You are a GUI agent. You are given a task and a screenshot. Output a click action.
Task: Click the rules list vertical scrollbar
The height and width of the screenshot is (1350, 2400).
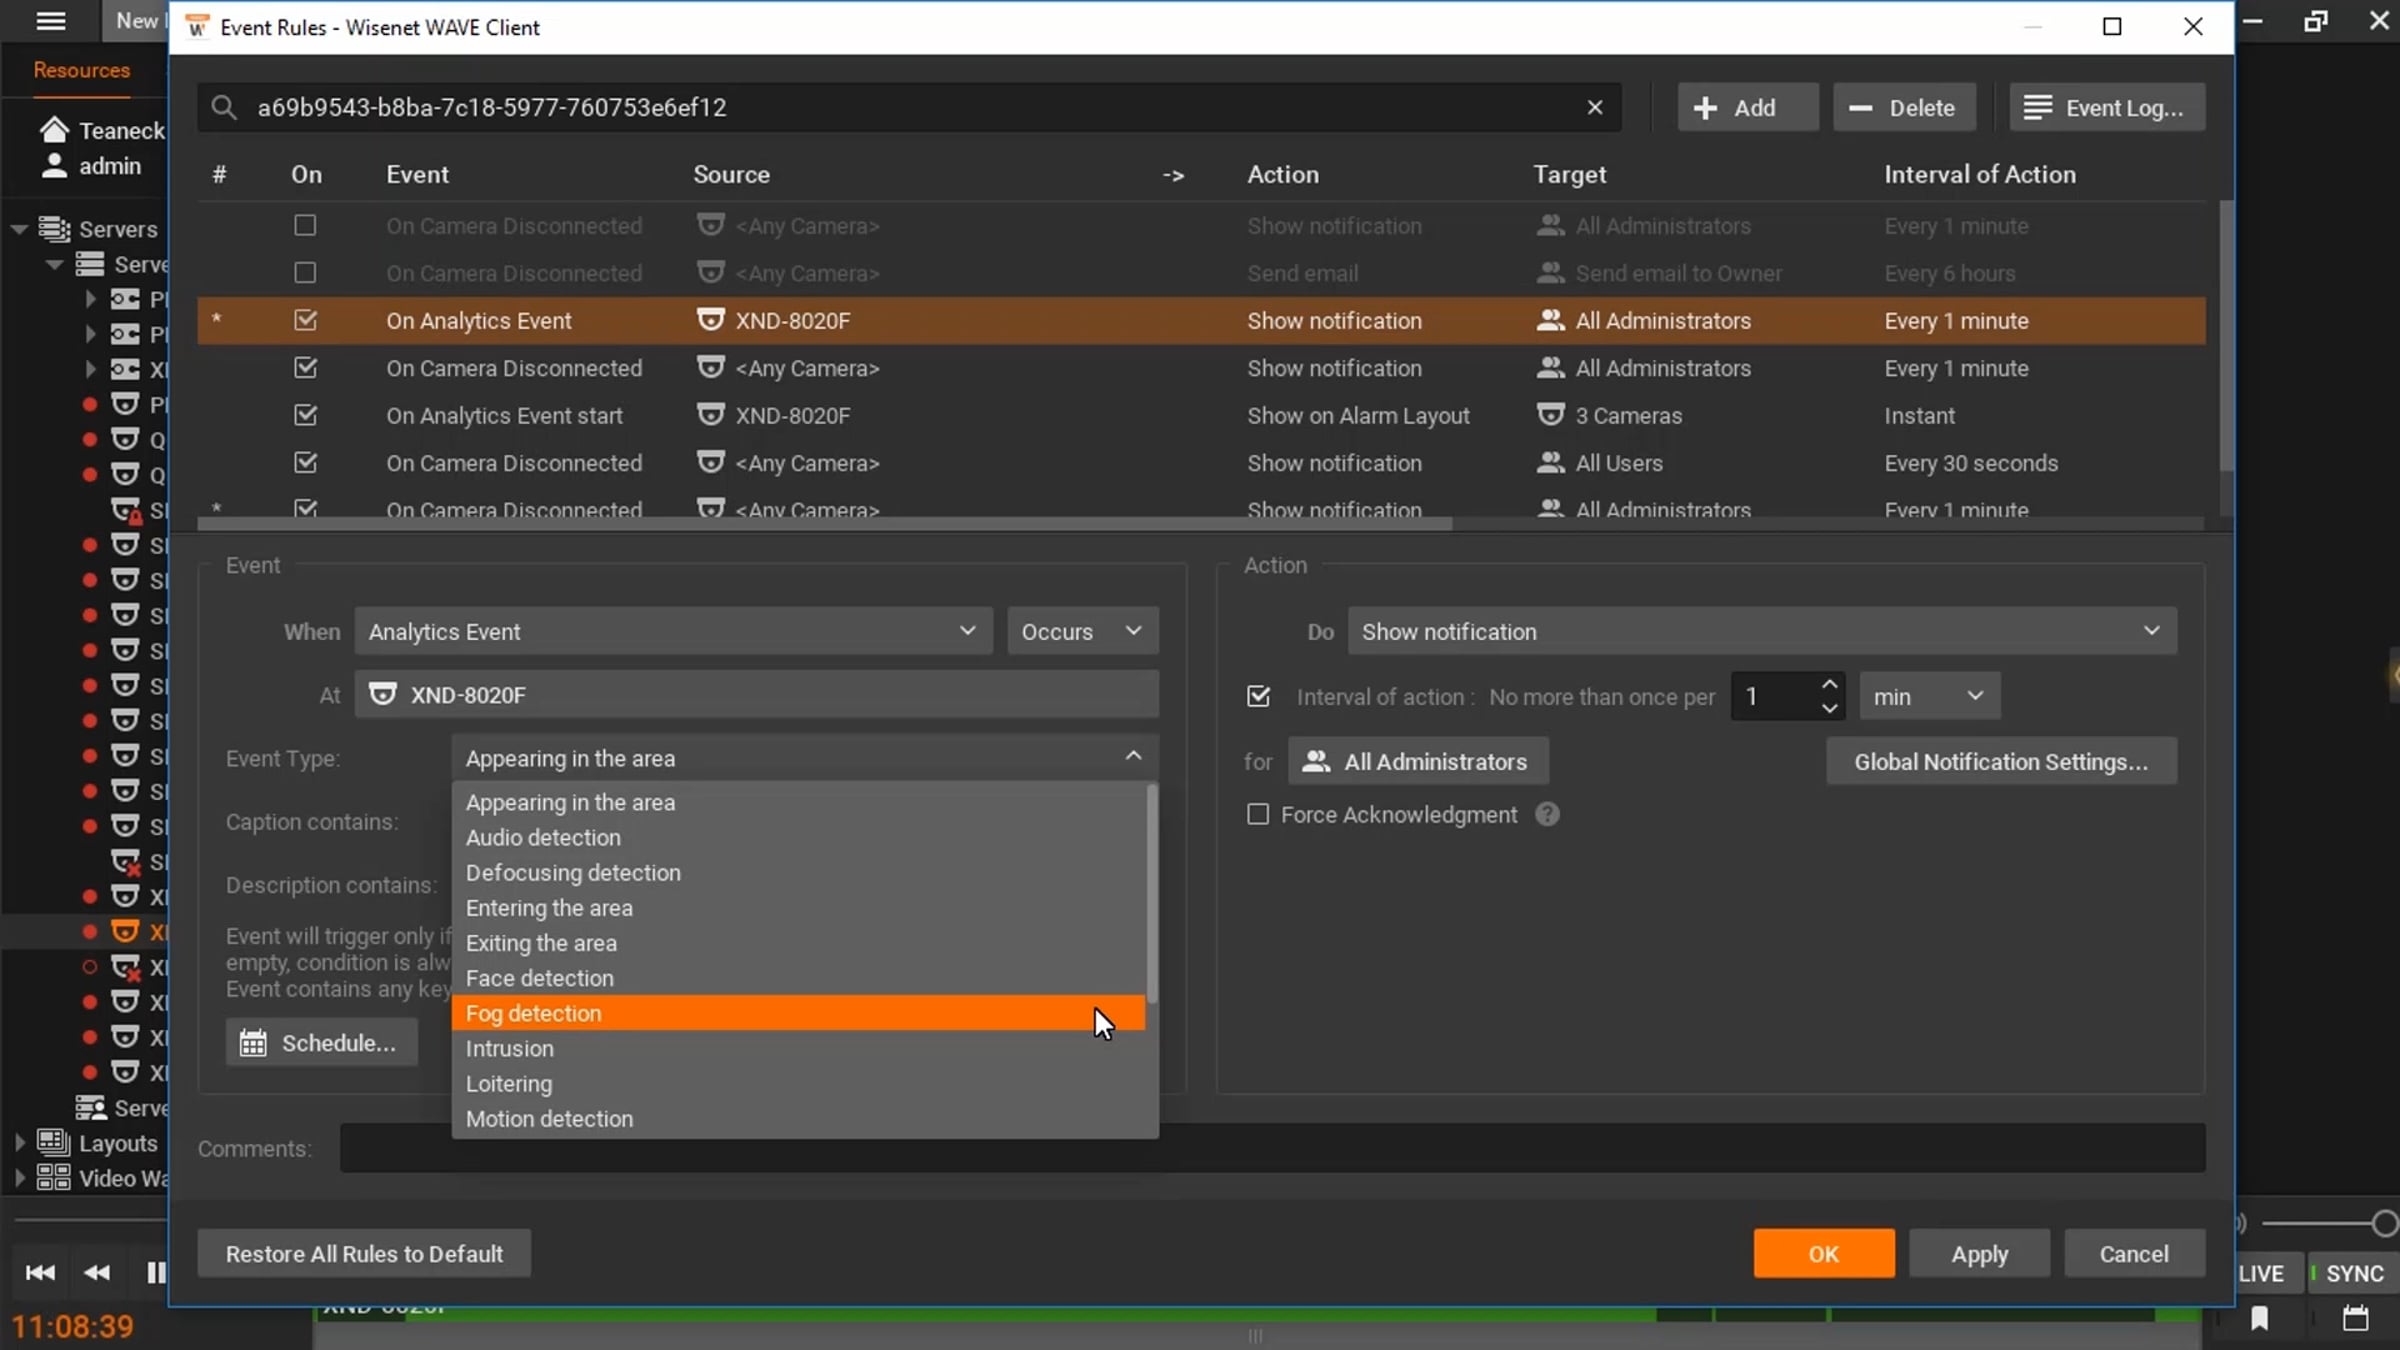coord(2226,336)
